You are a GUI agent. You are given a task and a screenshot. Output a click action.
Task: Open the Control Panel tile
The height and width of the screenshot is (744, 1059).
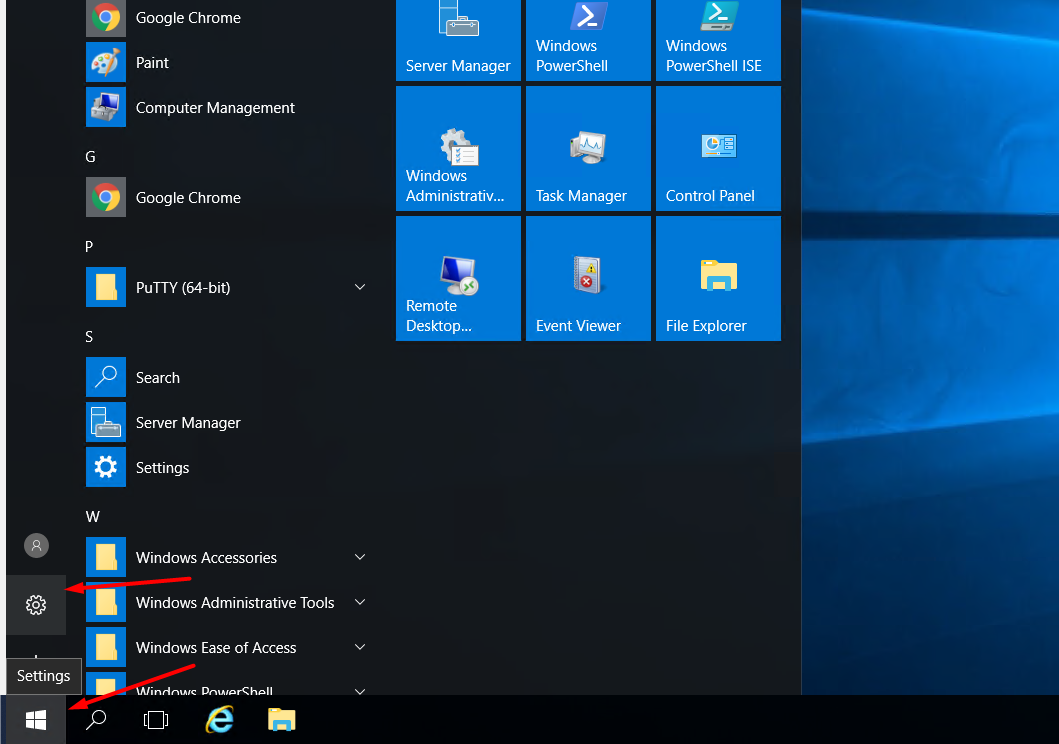718,148
